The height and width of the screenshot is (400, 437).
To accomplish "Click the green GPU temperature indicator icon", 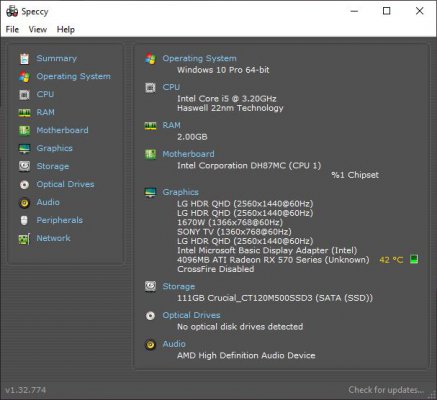I will pos(414,259).
